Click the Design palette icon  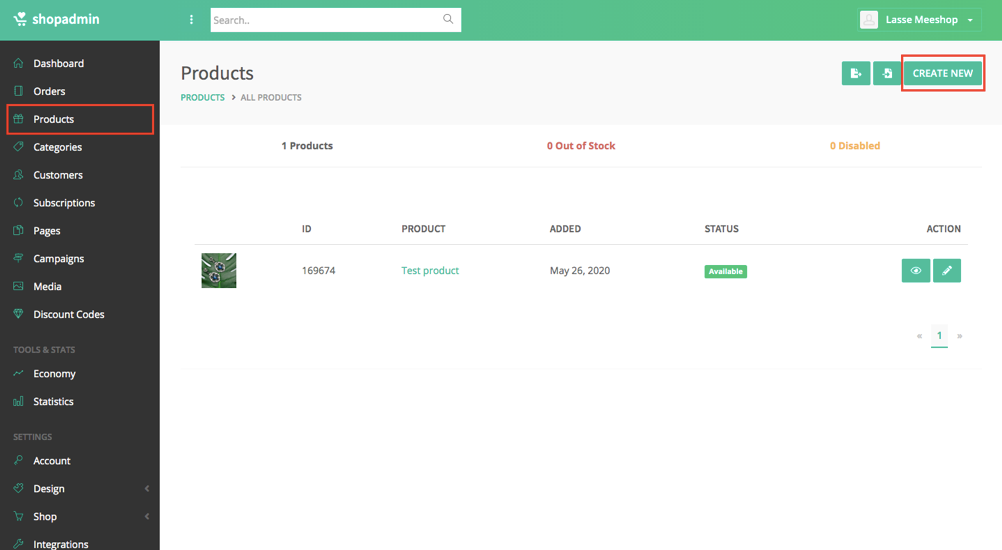pyautogui.click(x=19, y=488)
